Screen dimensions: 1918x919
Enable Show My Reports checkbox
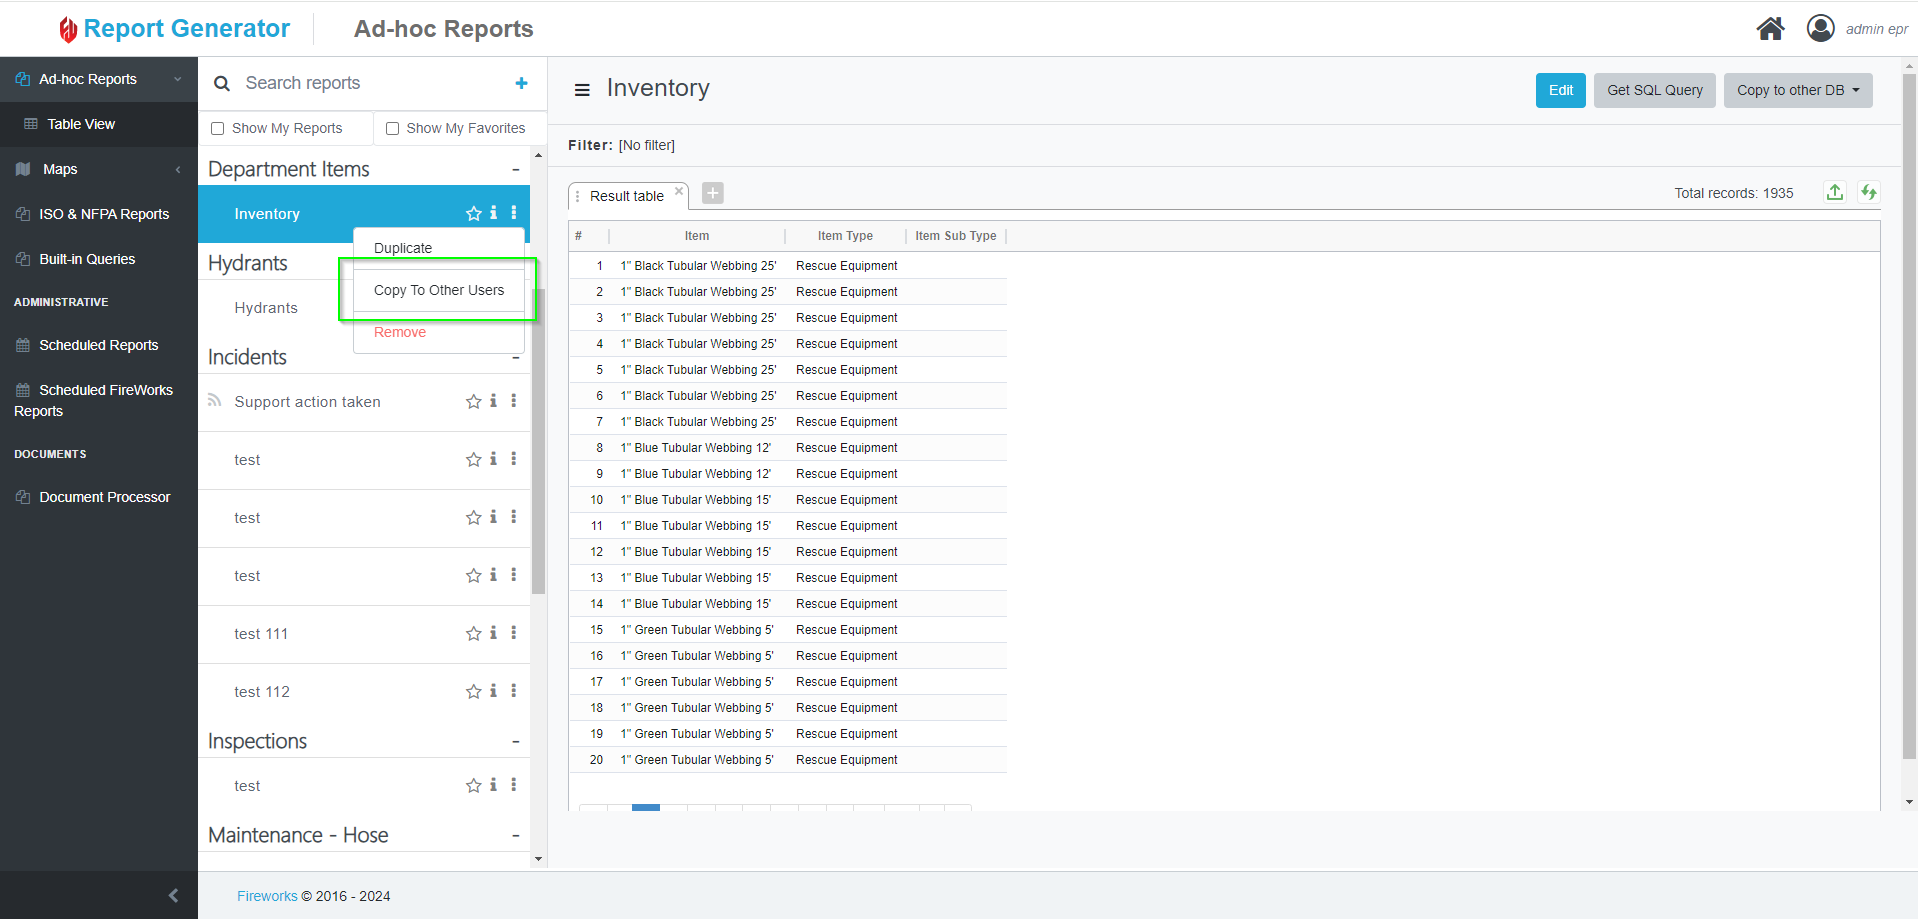[218, 128]
